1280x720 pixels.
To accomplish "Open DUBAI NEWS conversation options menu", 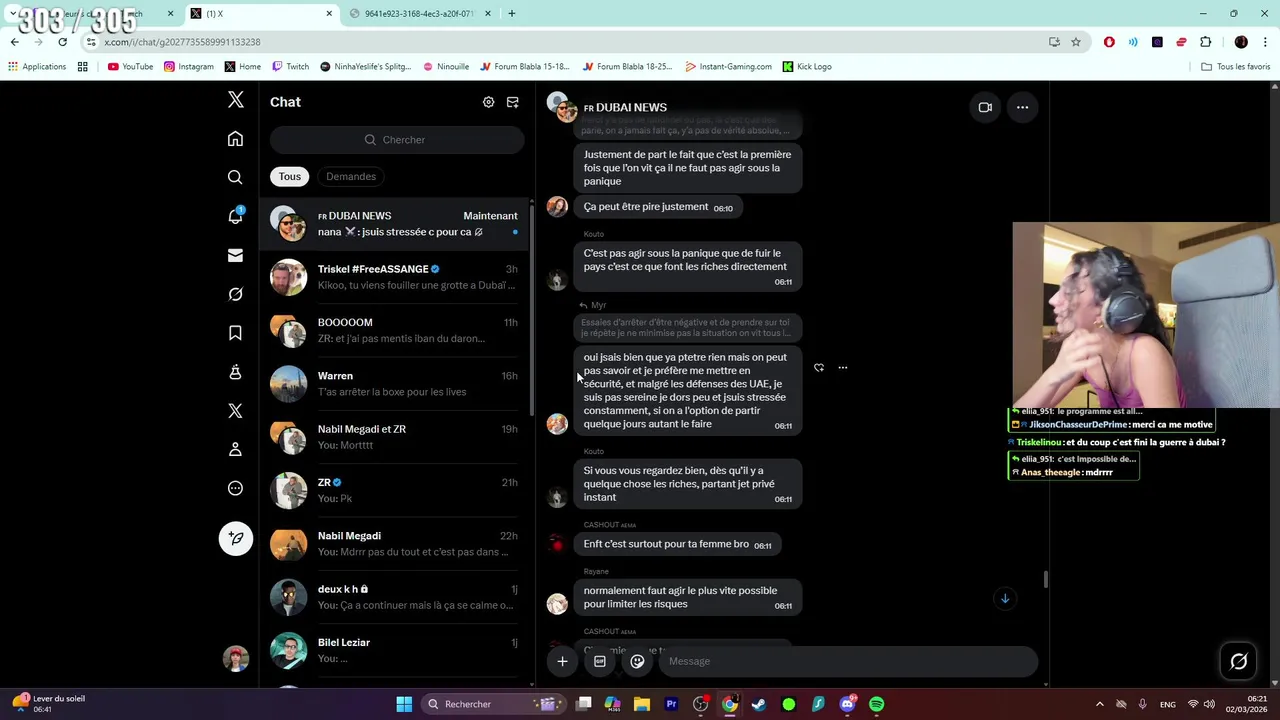I will point(1022,107).
